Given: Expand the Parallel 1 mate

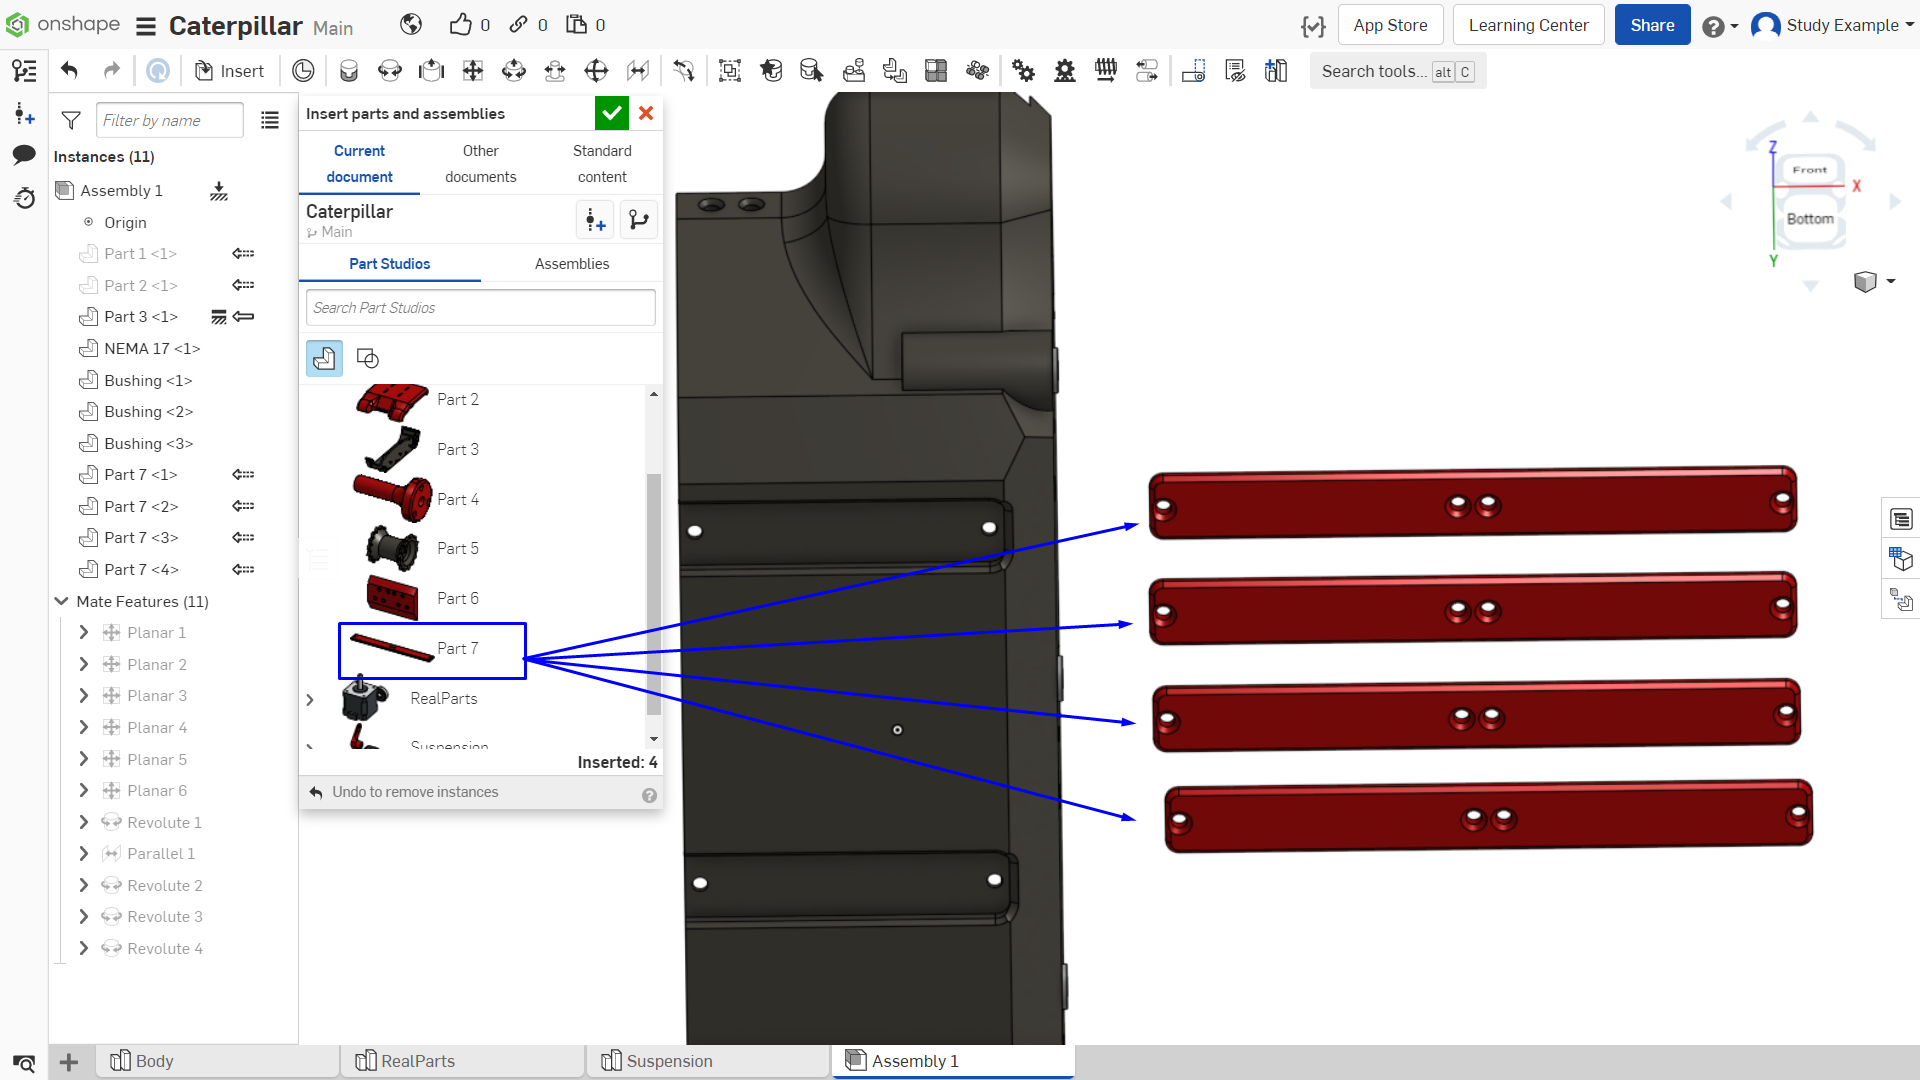Looking at the screenshot, I should click(x=84, y=853).
